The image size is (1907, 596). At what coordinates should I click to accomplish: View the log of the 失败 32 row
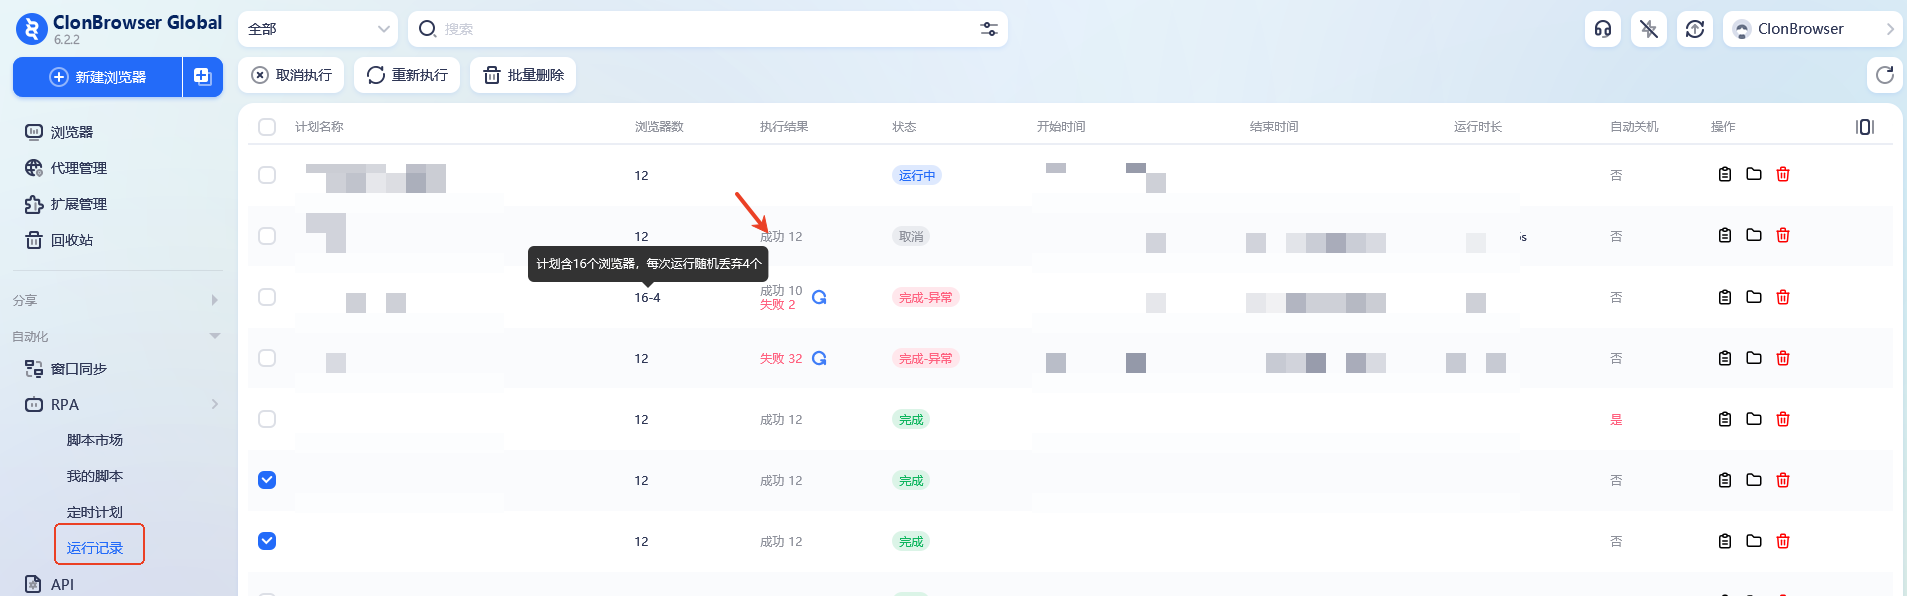coord(1724,358)
